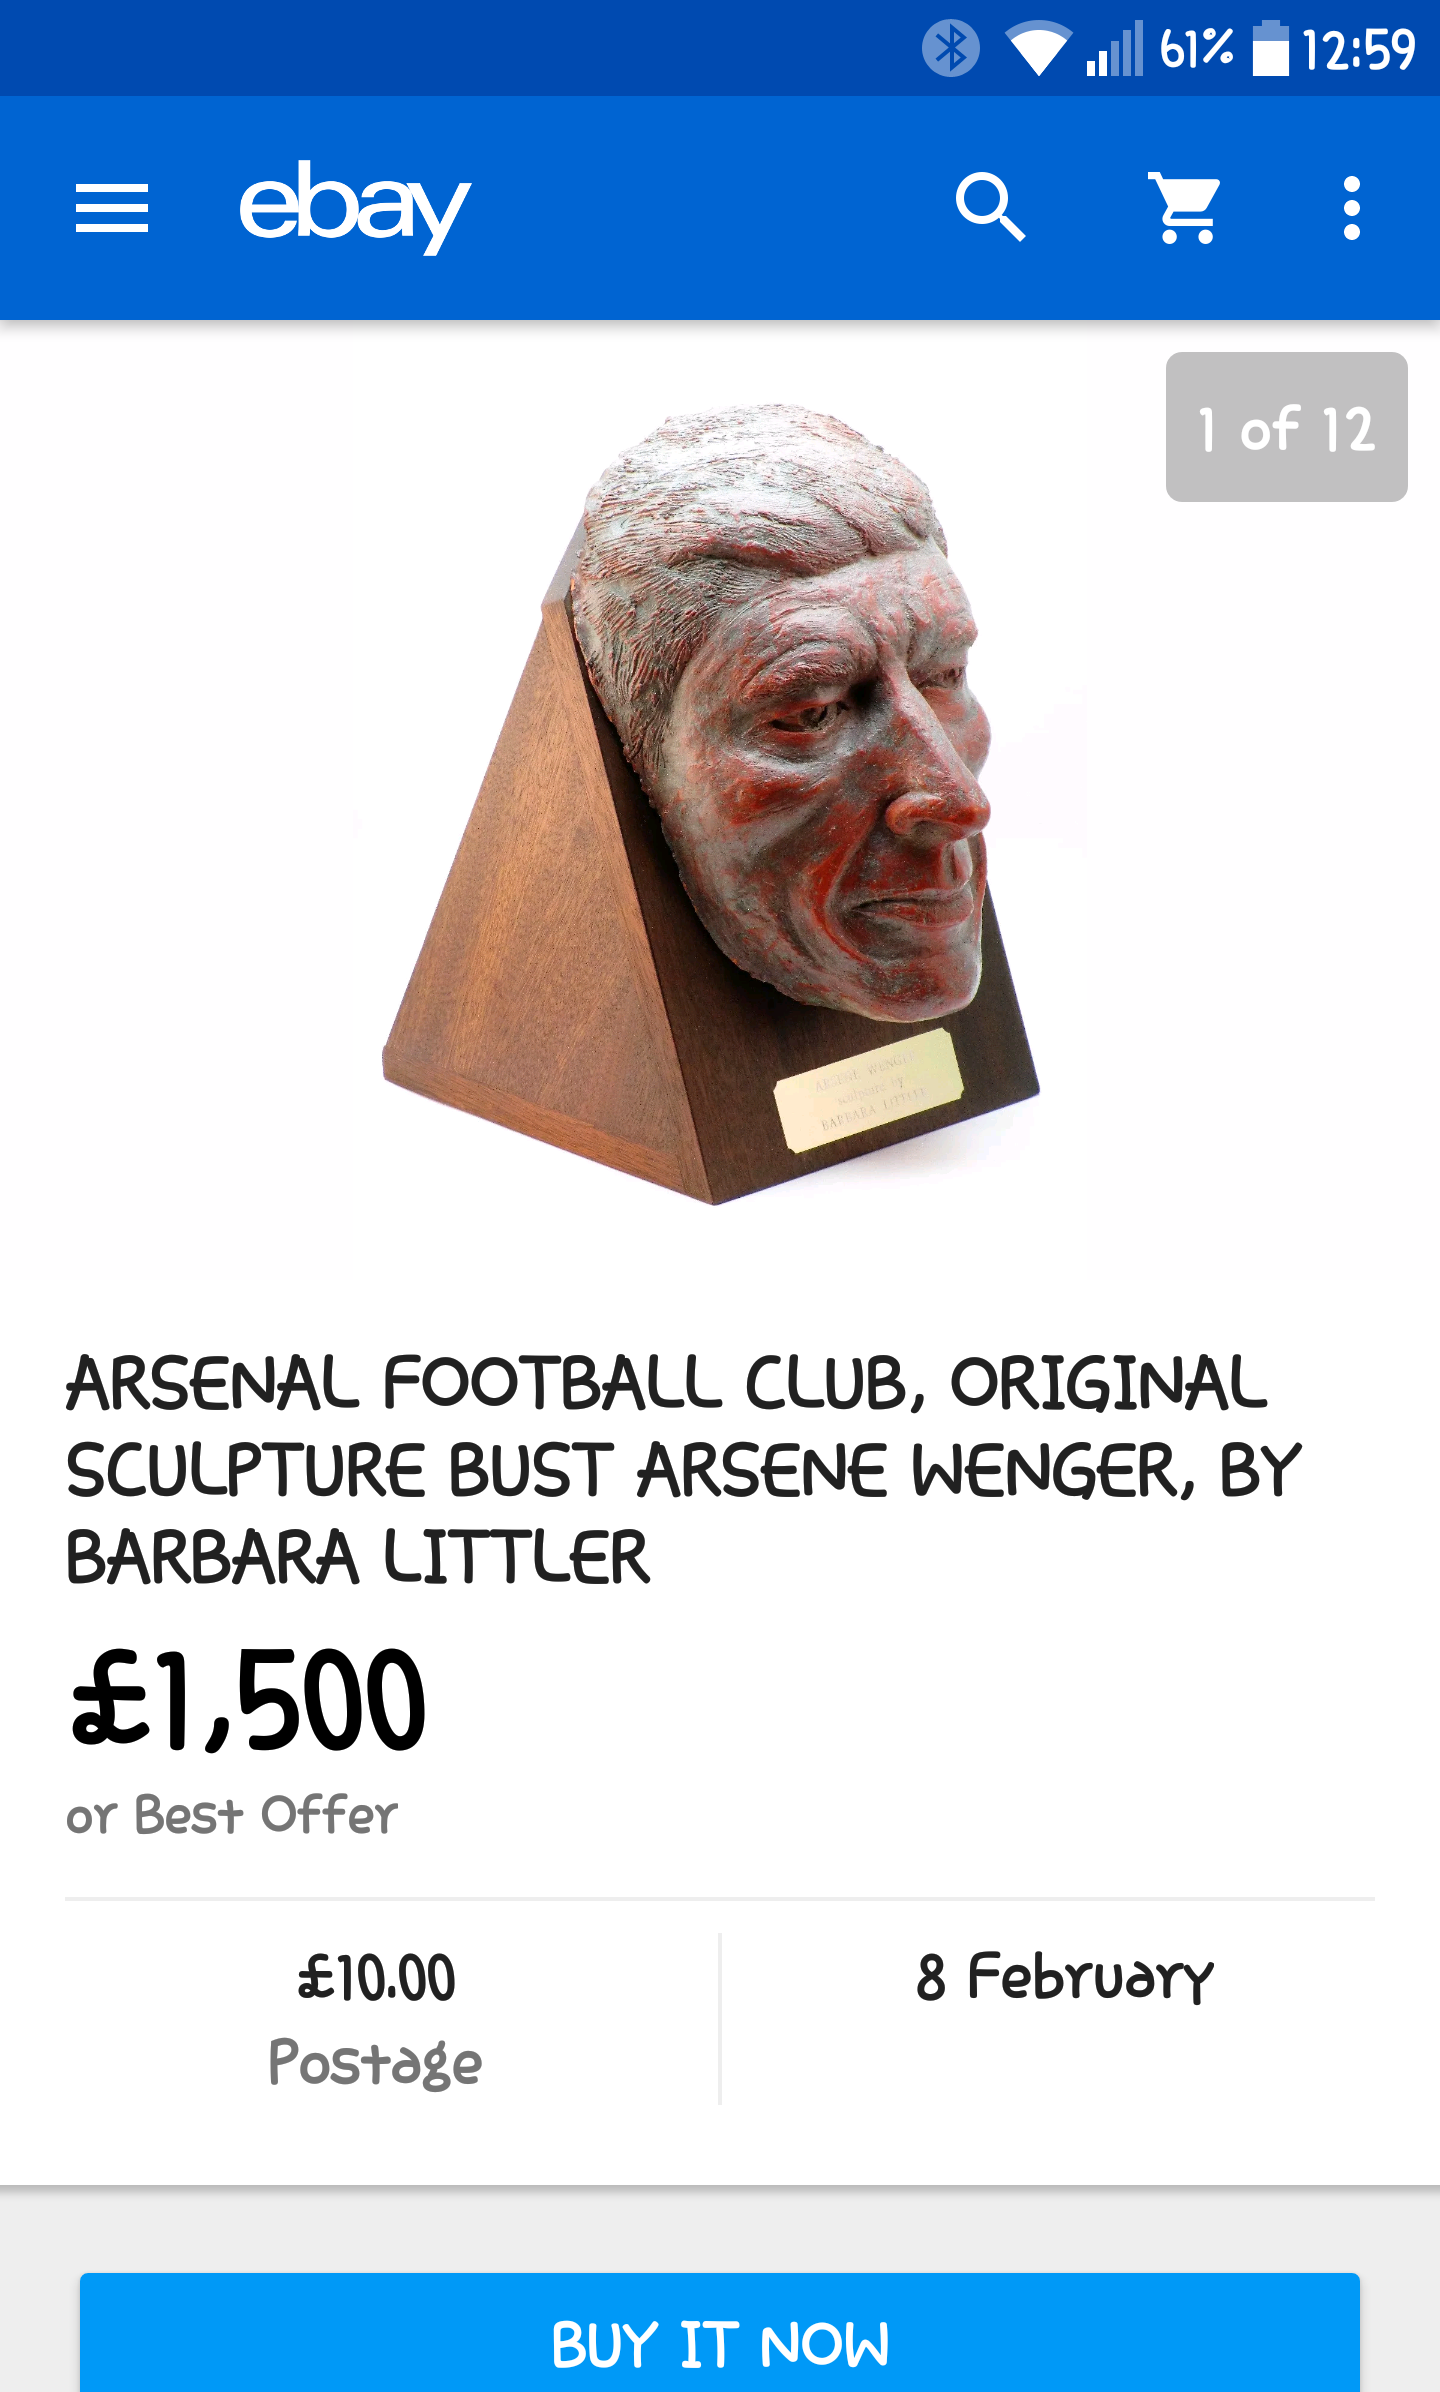Tap the cellular signal strength icon
The height and width of the screenshot is (2392, 1440).
[1115, 48]
